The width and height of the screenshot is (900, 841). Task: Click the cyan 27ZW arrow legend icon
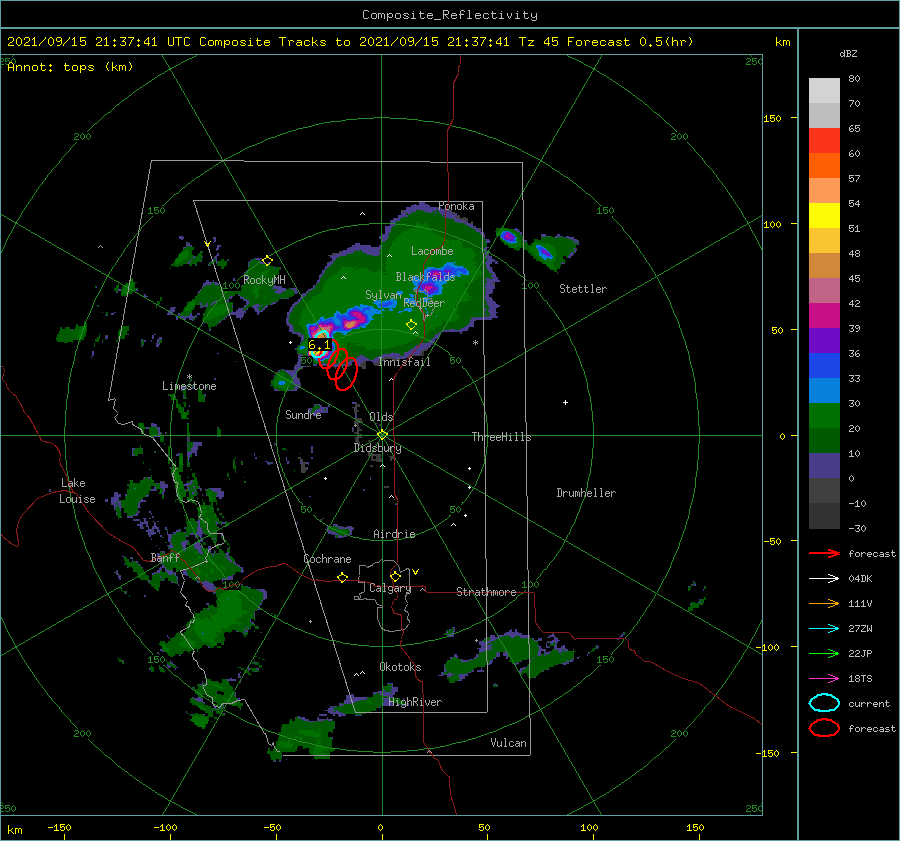pos(824,629)
